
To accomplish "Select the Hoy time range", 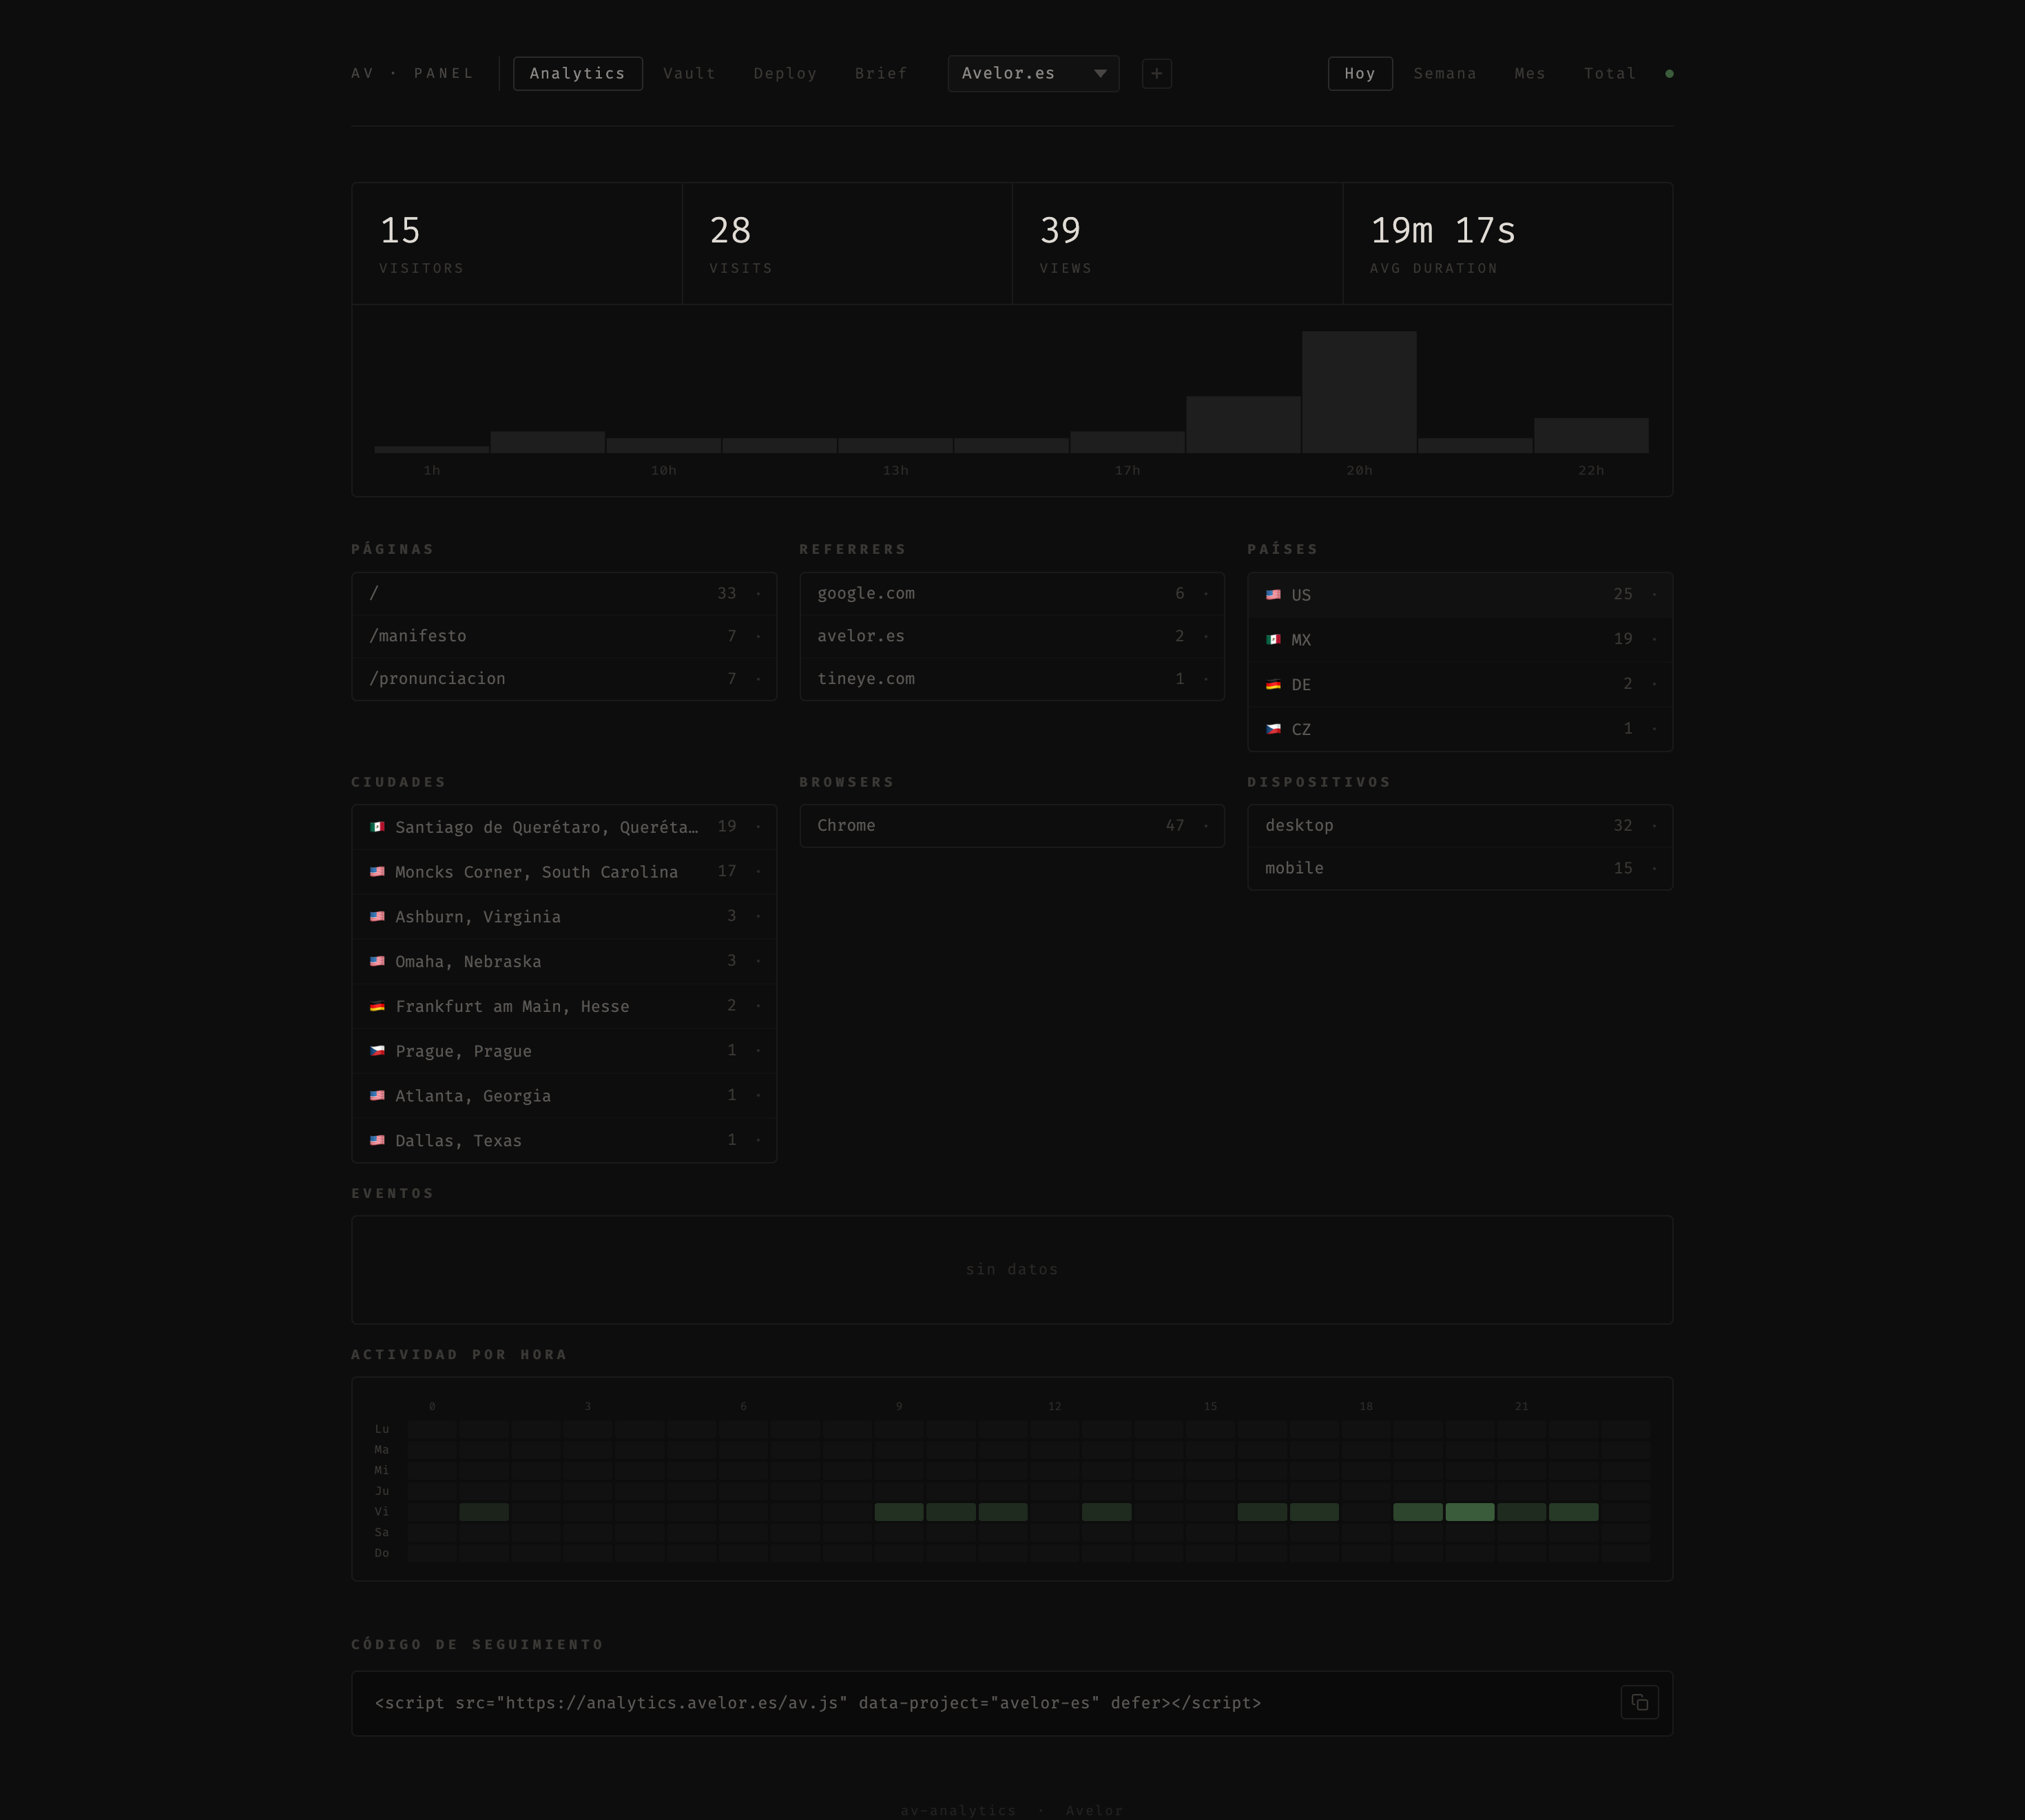I will tap(1360, 73).
